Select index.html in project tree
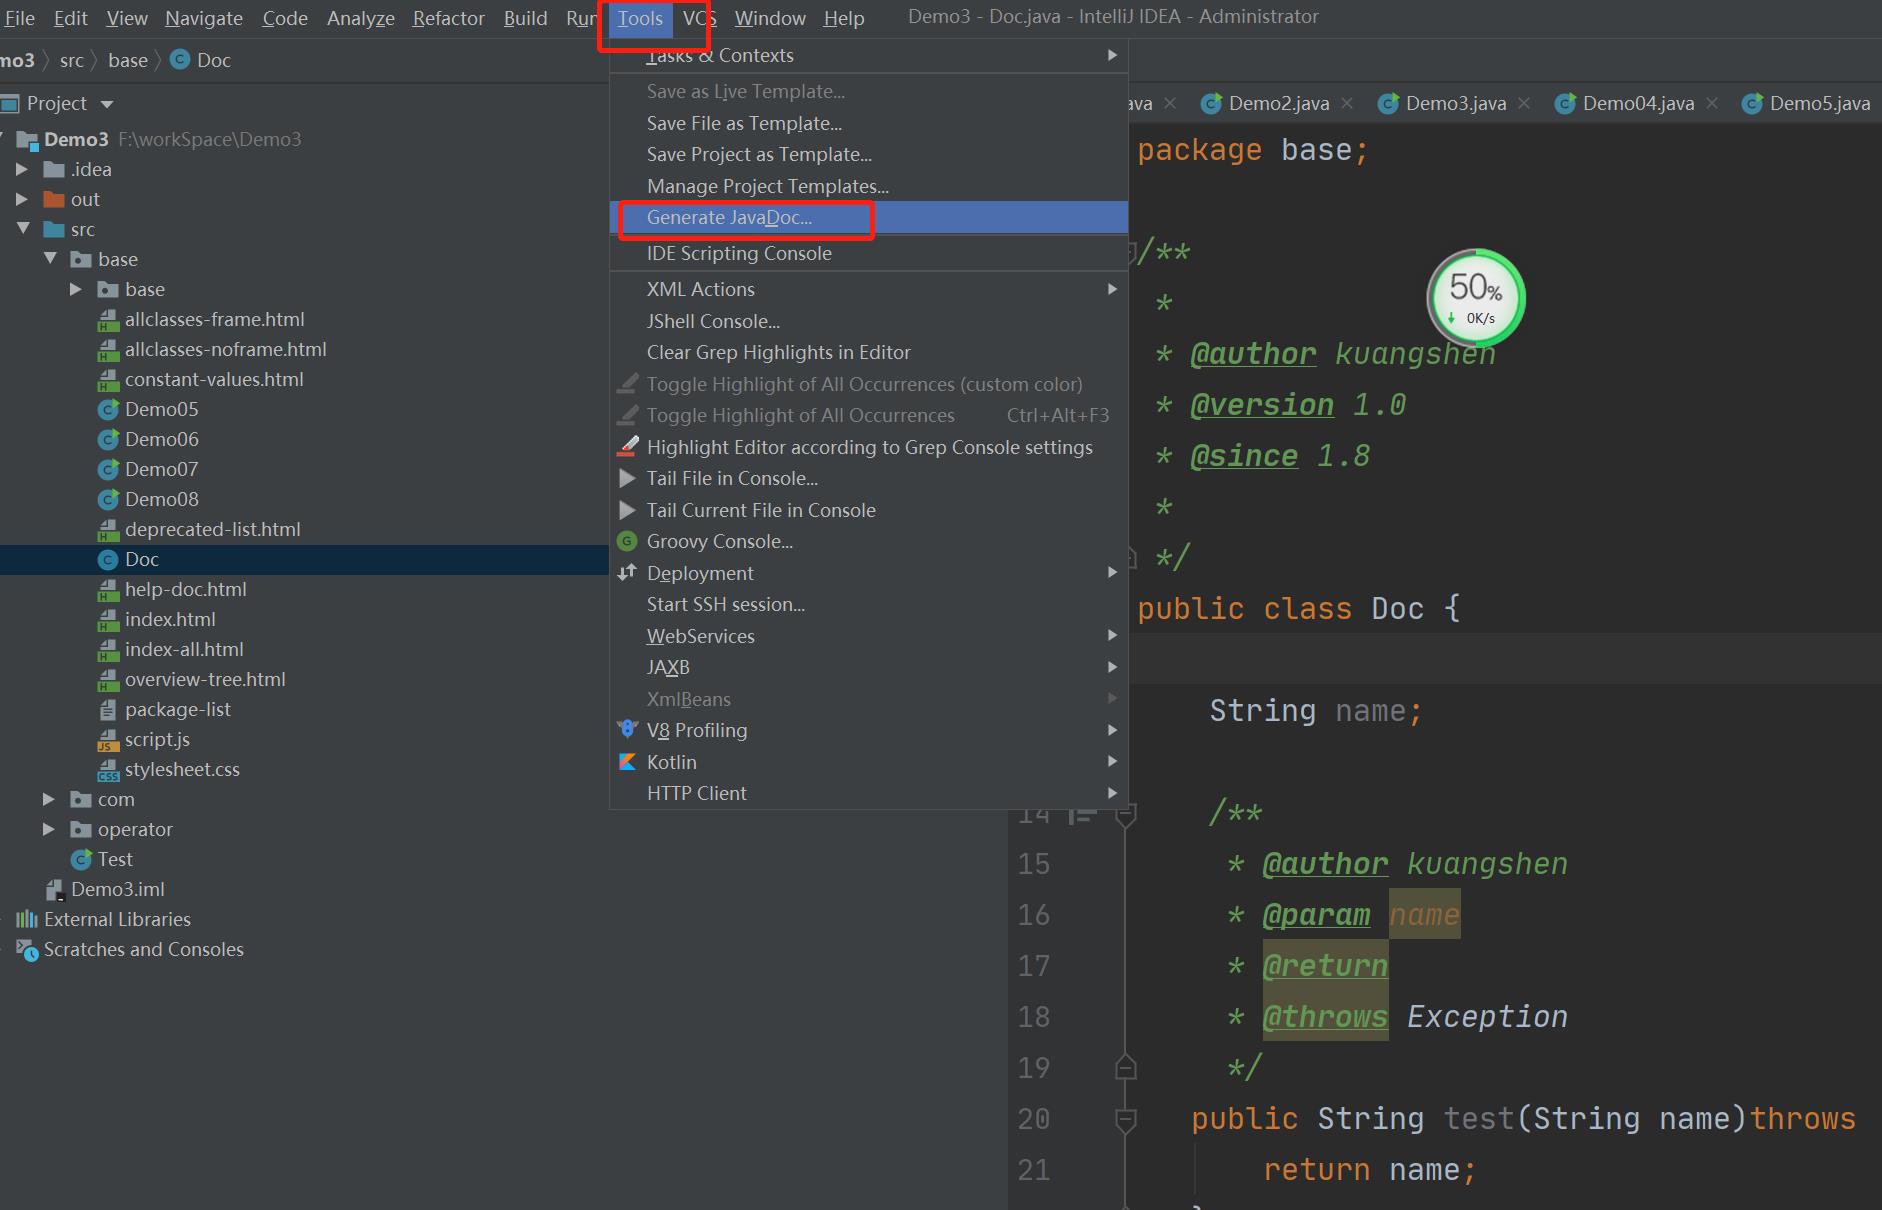 [x=170, y=619]
